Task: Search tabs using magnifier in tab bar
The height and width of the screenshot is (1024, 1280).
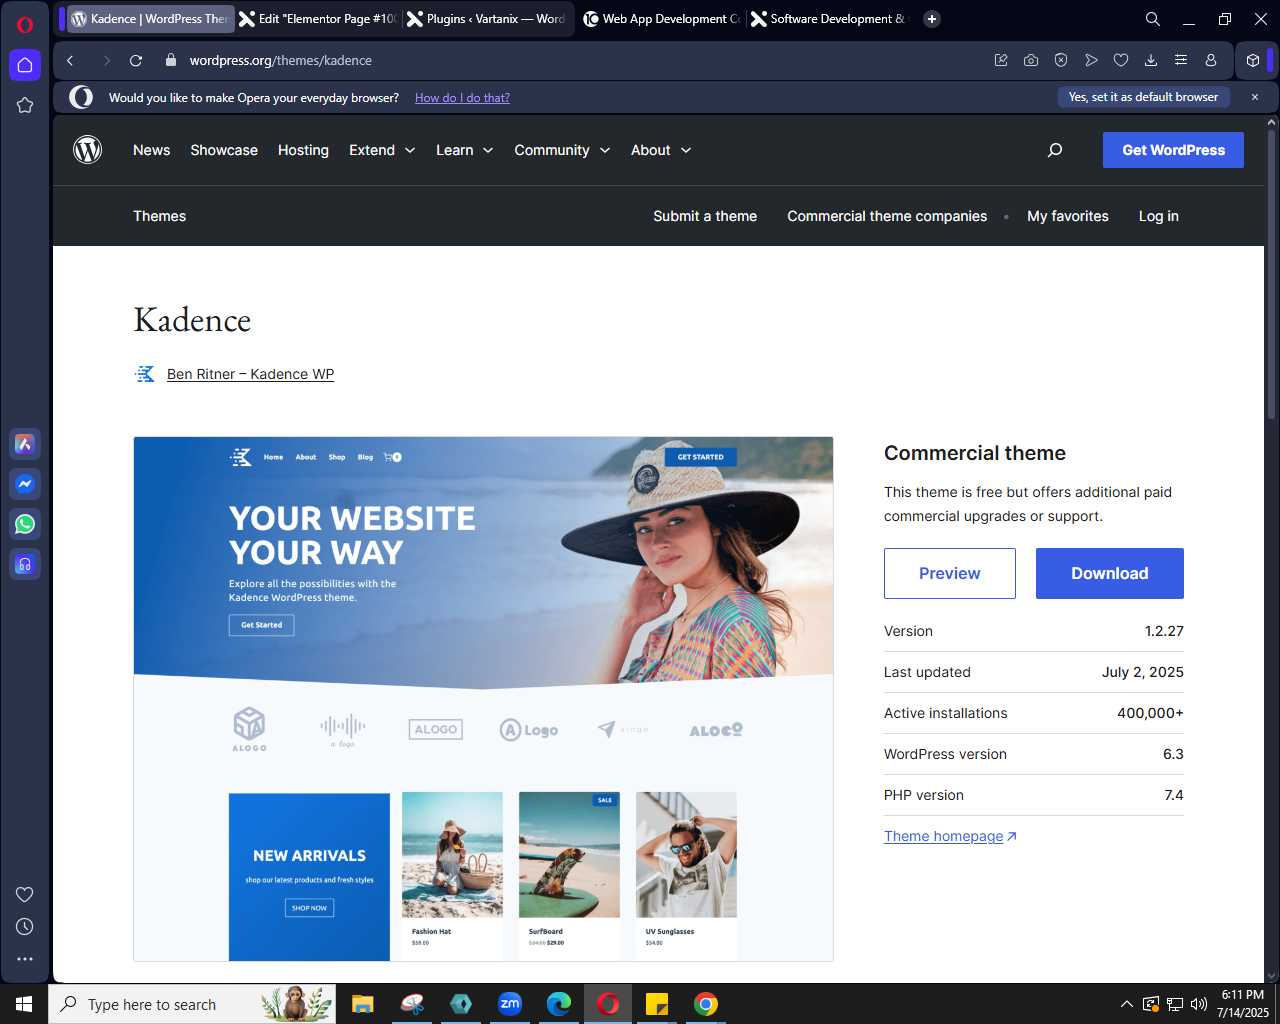Action: pos(1153,19)
